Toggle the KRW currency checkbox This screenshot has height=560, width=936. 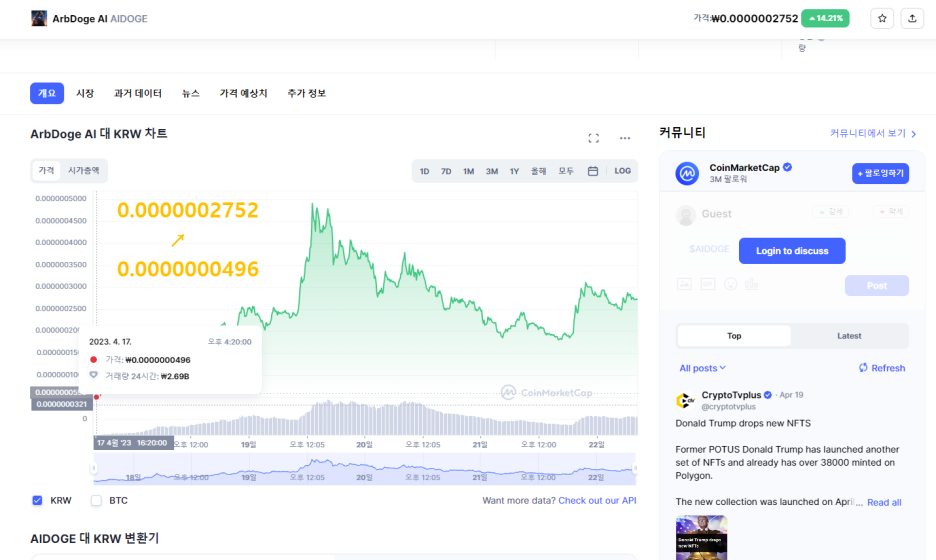[x=37, y=500]
